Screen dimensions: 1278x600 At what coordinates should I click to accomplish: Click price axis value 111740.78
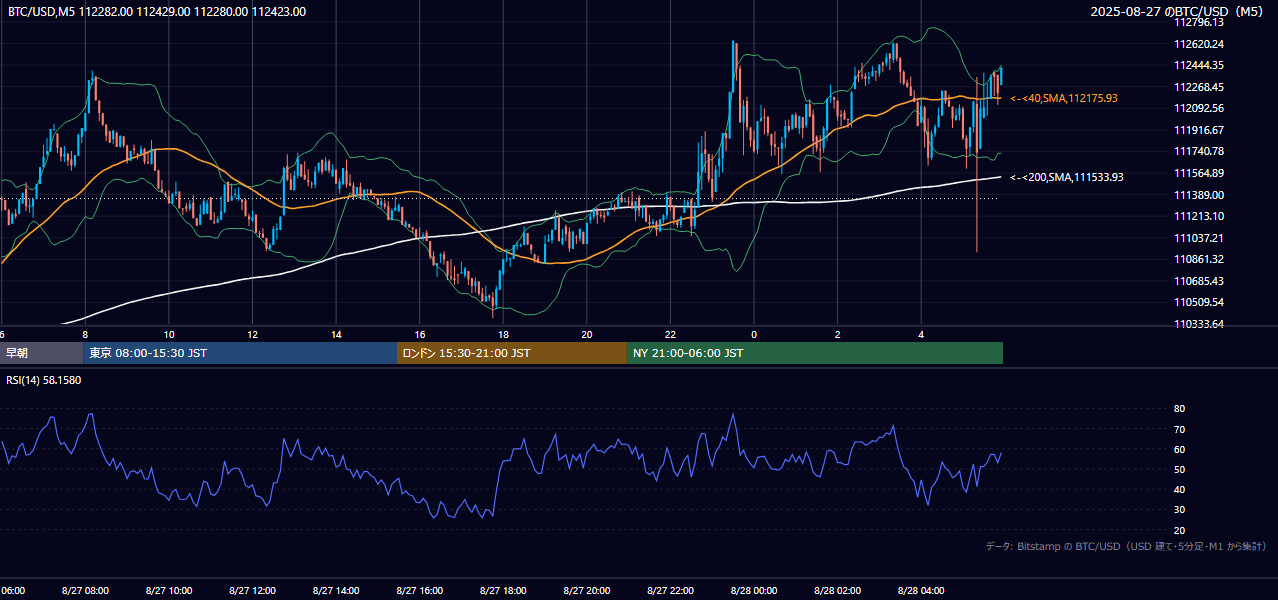click(x=1199, y=151)
